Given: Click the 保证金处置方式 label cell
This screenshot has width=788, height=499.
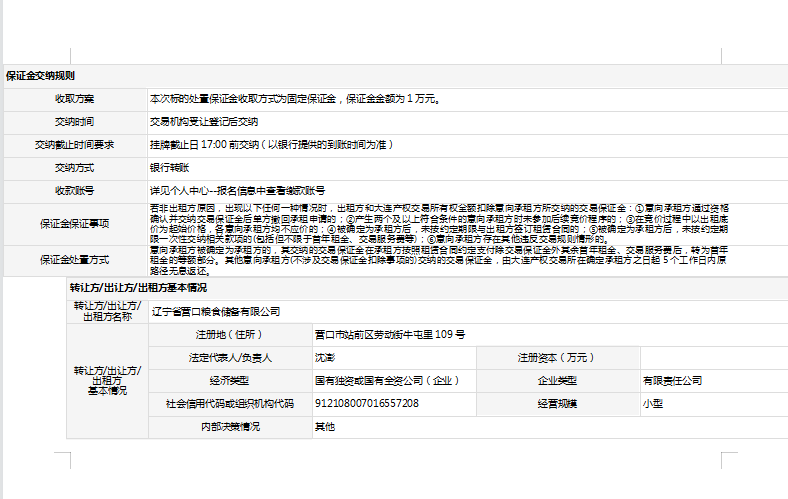Looking at the screenshot, I should point(74,260).
